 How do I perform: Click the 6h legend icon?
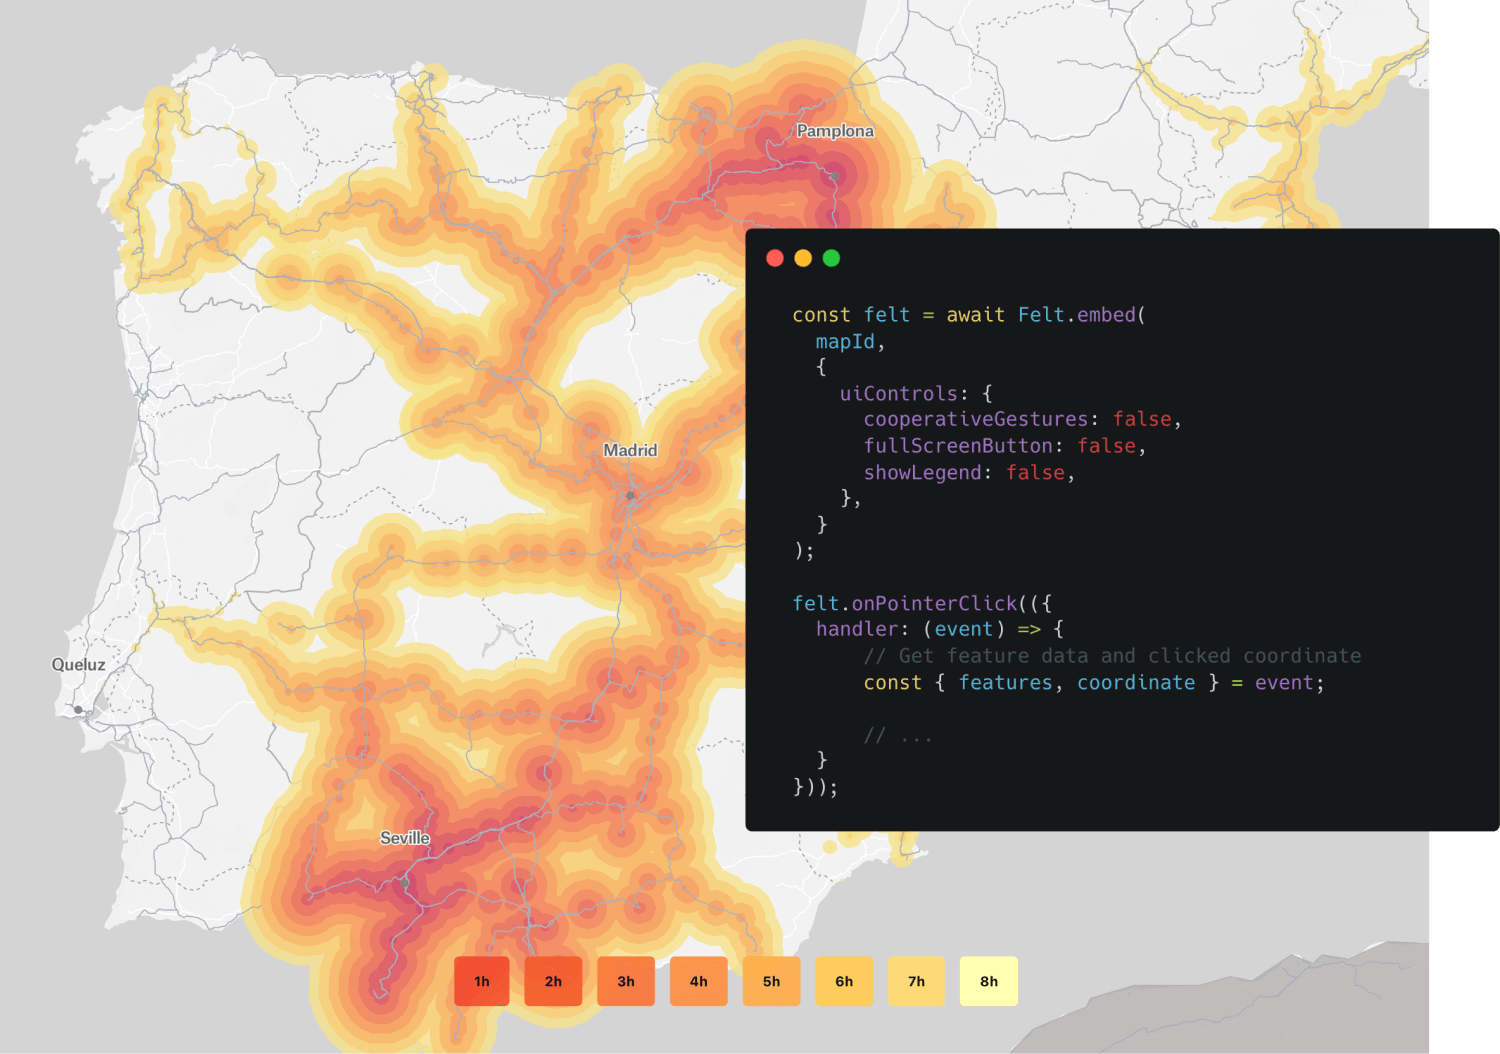click(843, 981)
